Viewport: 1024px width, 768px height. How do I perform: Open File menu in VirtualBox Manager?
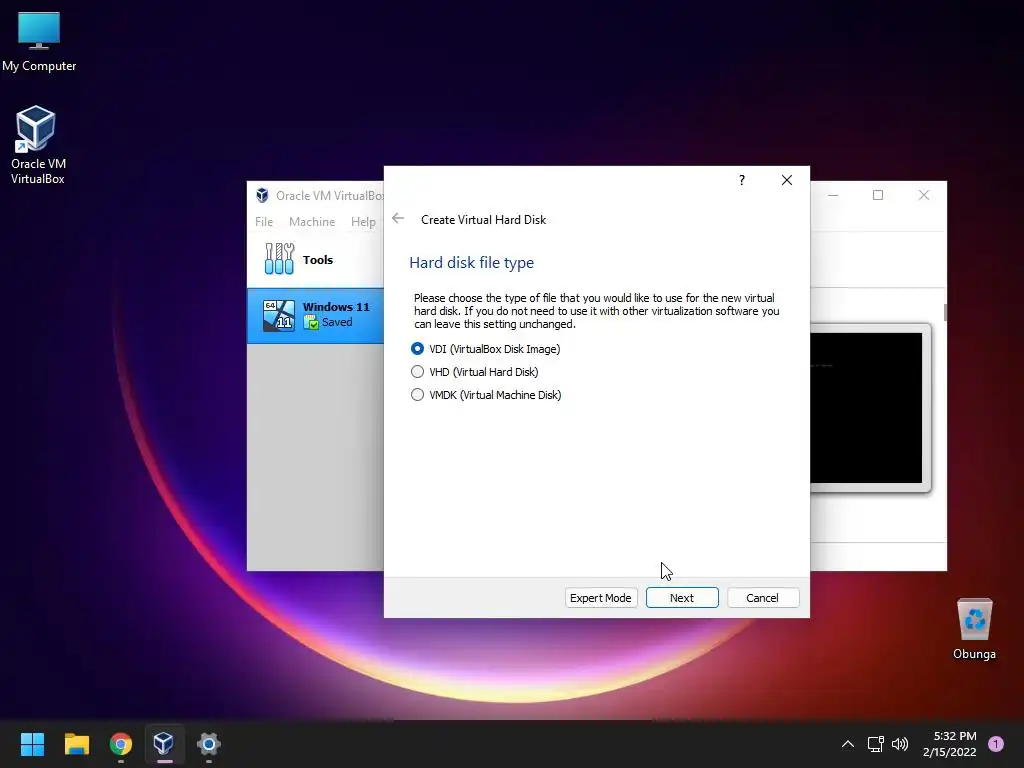(264, 221)
